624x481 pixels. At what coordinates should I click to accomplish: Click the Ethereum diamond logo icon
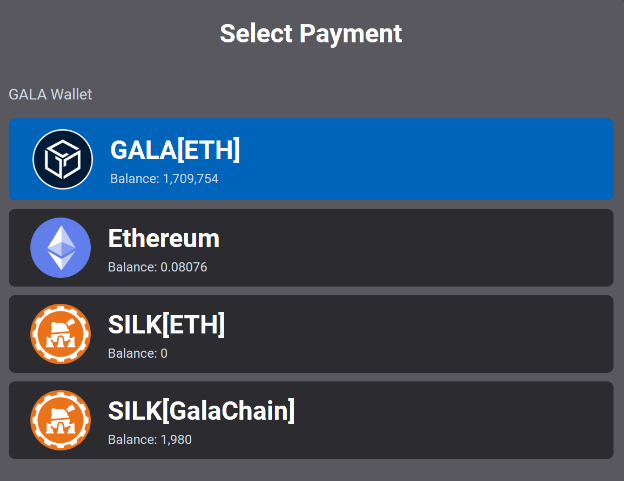60,247
